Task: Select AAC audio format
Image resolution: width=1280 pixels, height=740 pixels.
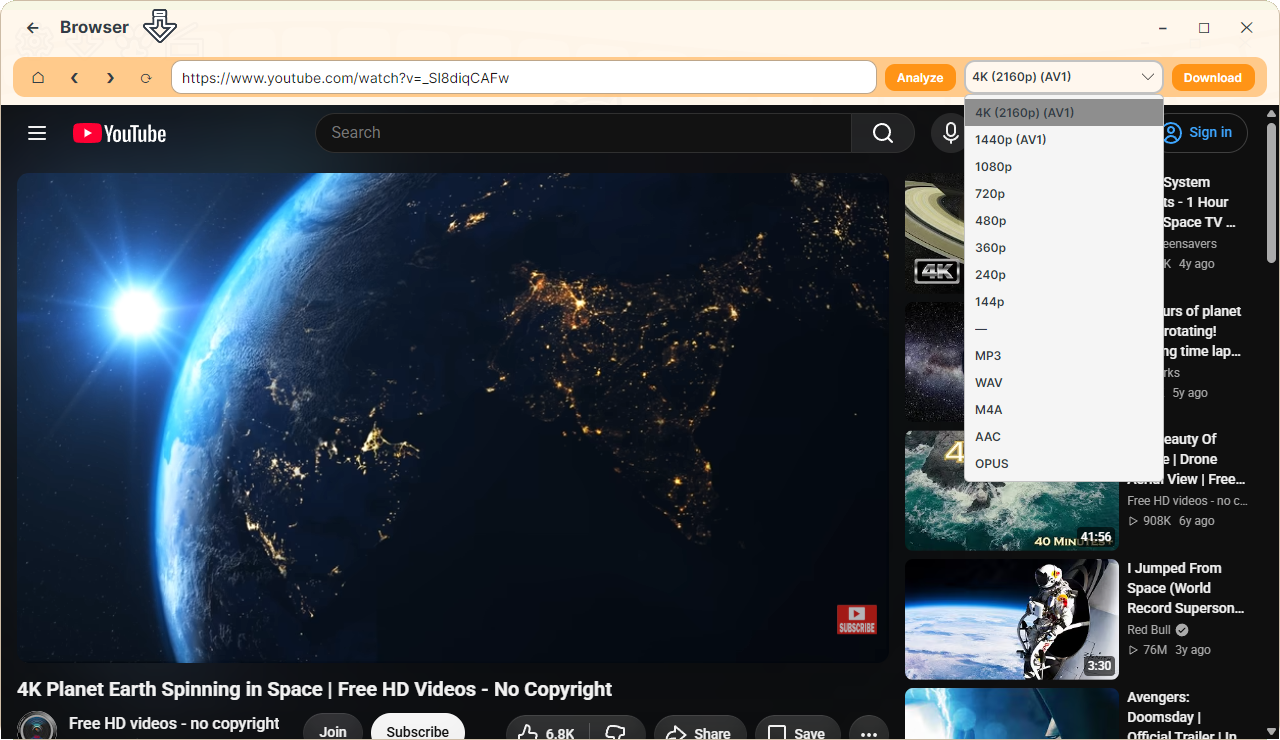Action: (x=1064, y=436)
